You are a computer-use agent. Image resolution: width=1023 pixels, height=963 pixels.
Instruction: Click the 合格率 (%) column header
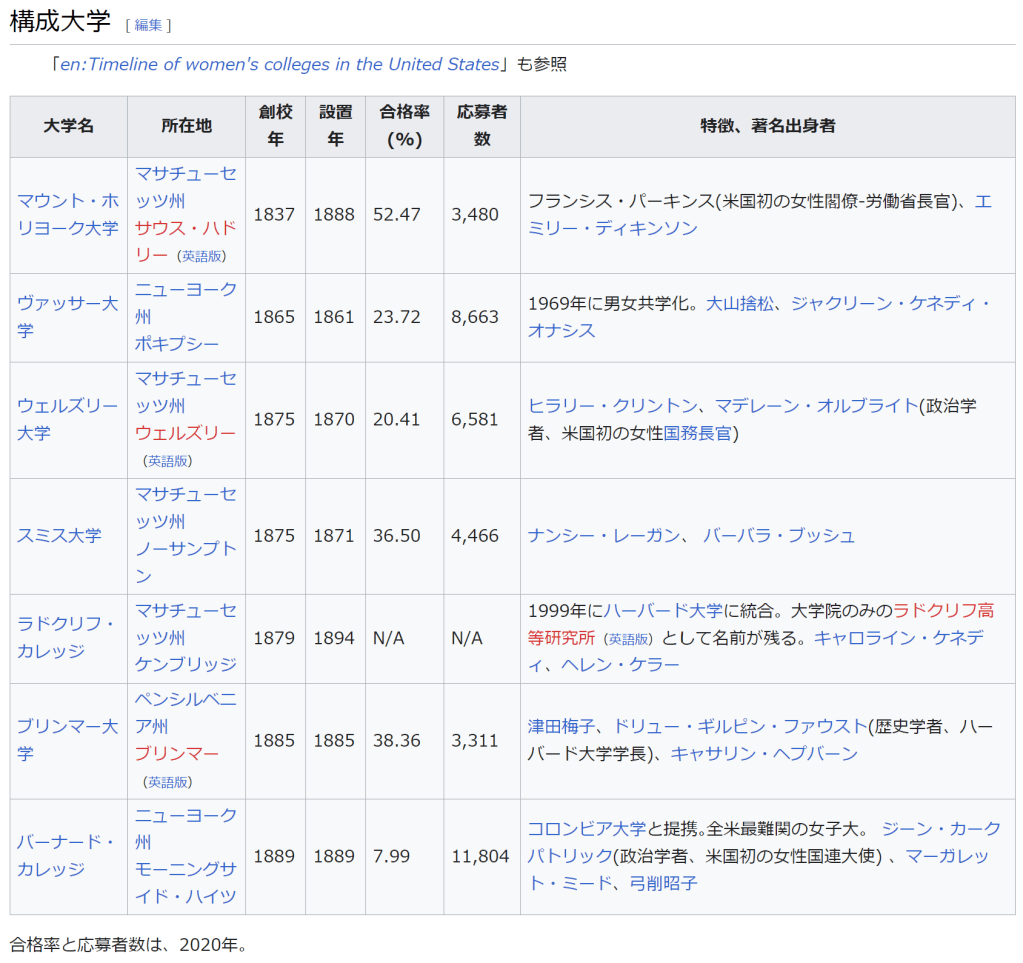pos(404,126)
